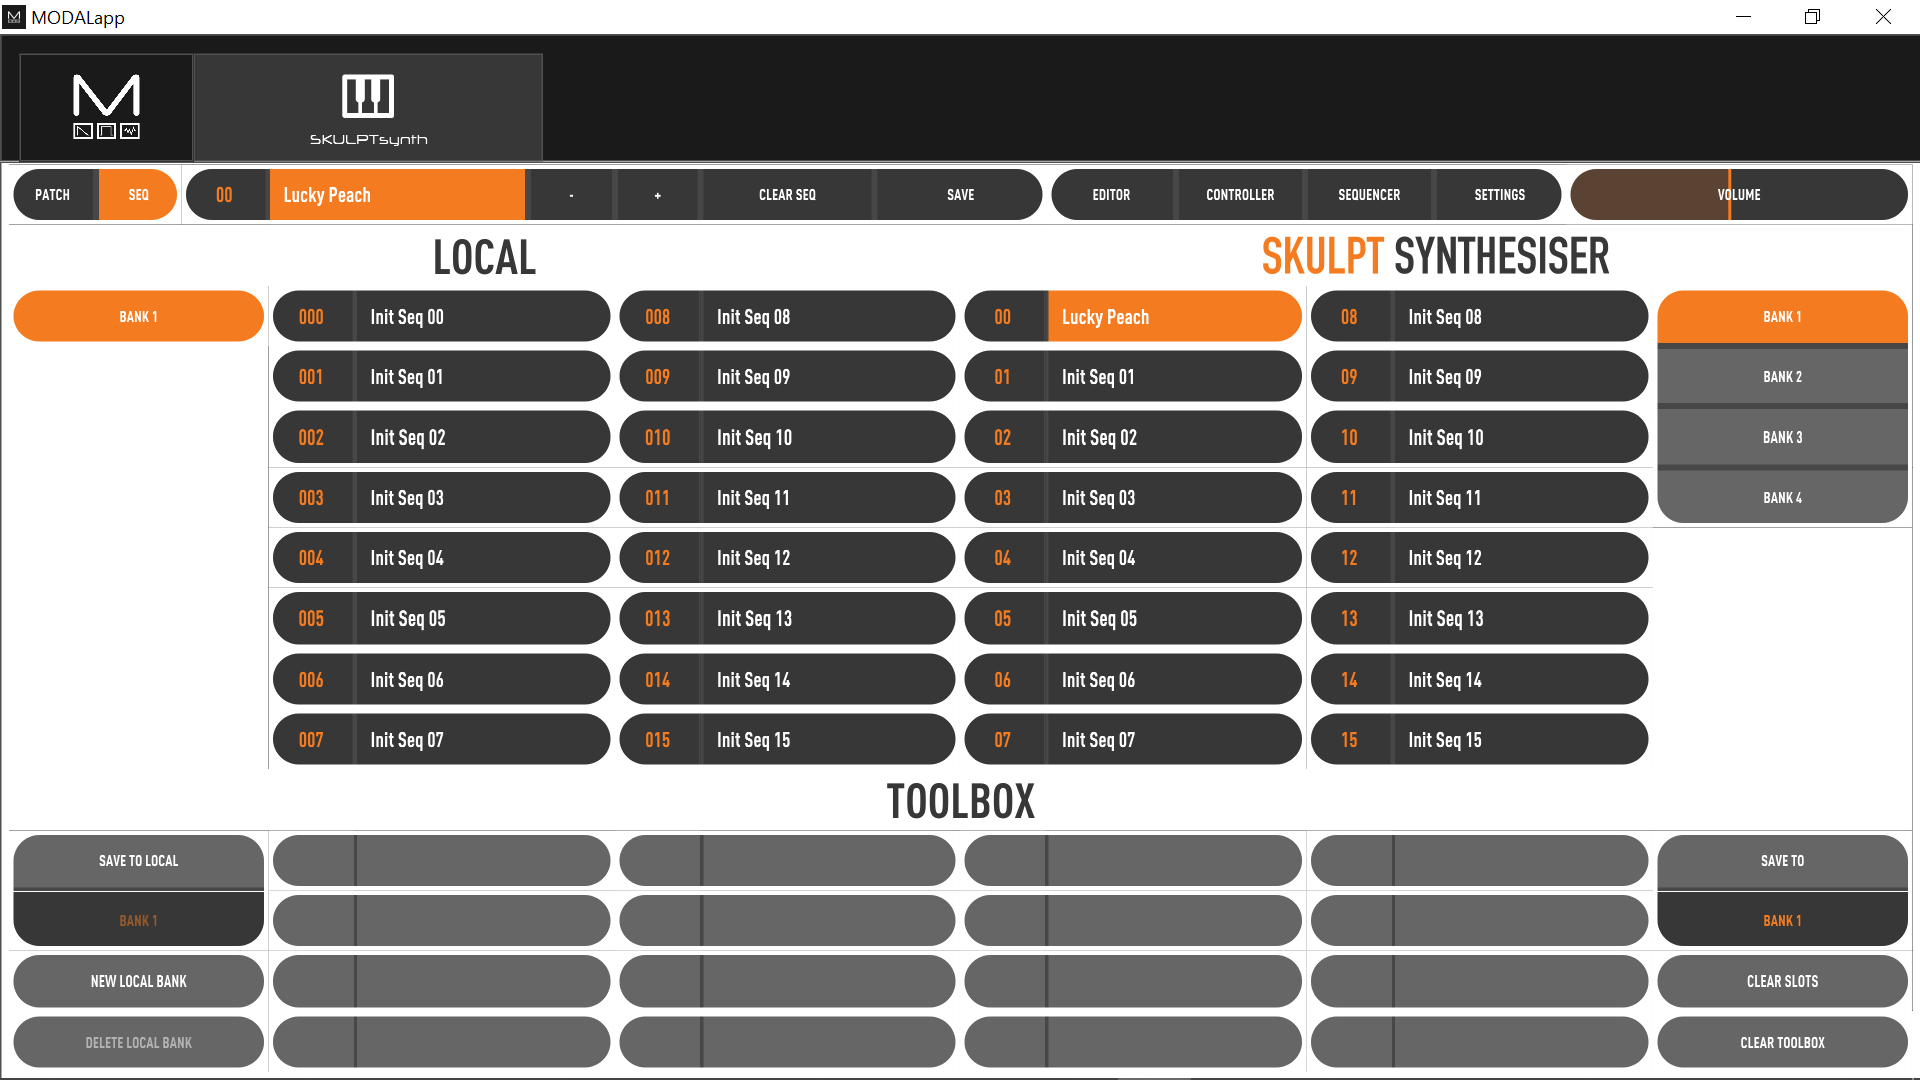1920x1080 pixels.
Task: Select BANK 2 on Skulpt synthesiser
Action: pos(1782,377)
